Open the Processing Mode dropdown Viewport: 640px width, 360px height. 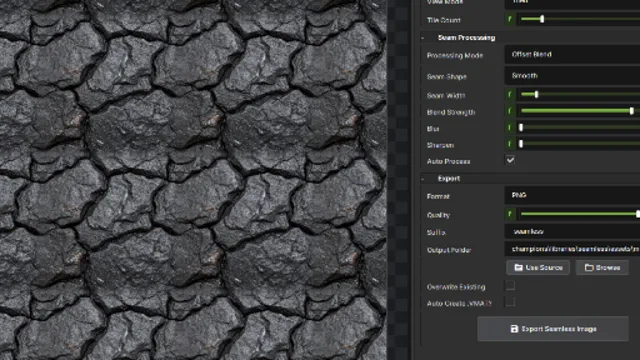pos(572,55)
